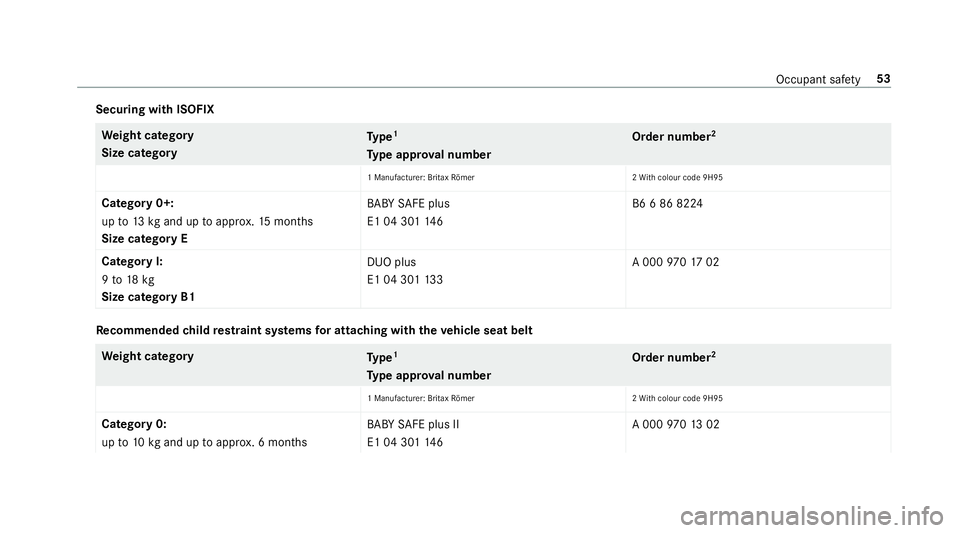Viewport: 960px width, 533px height.
Task: Select the 'BABY SAFE plus II' entry
Action: [413, 424]
